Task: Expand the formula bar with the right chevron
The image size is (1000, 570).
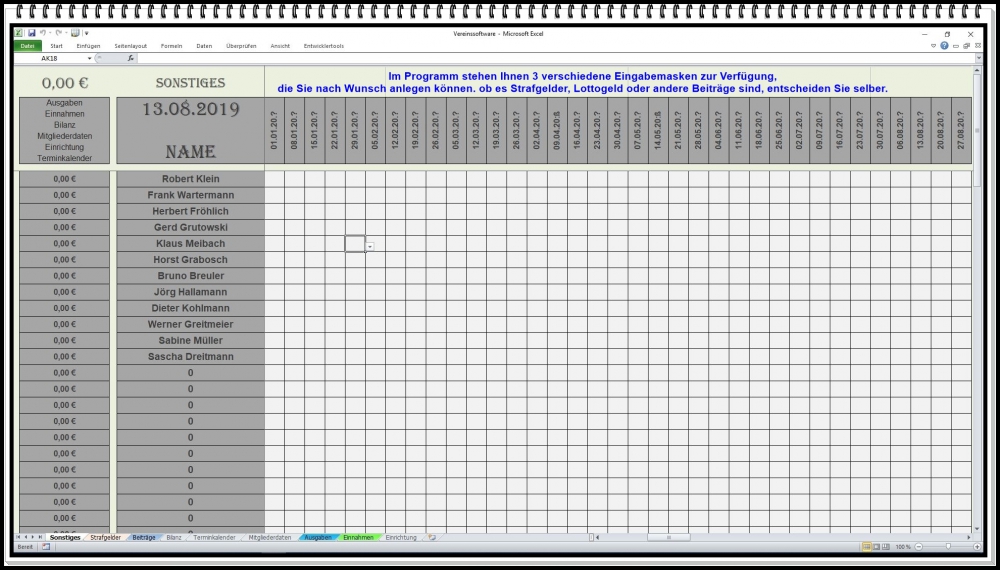Action: [978, 58]
